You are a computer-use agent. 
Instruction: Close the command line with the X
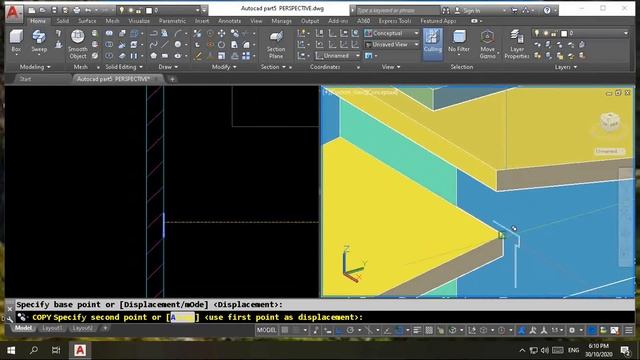coord(10,309)
